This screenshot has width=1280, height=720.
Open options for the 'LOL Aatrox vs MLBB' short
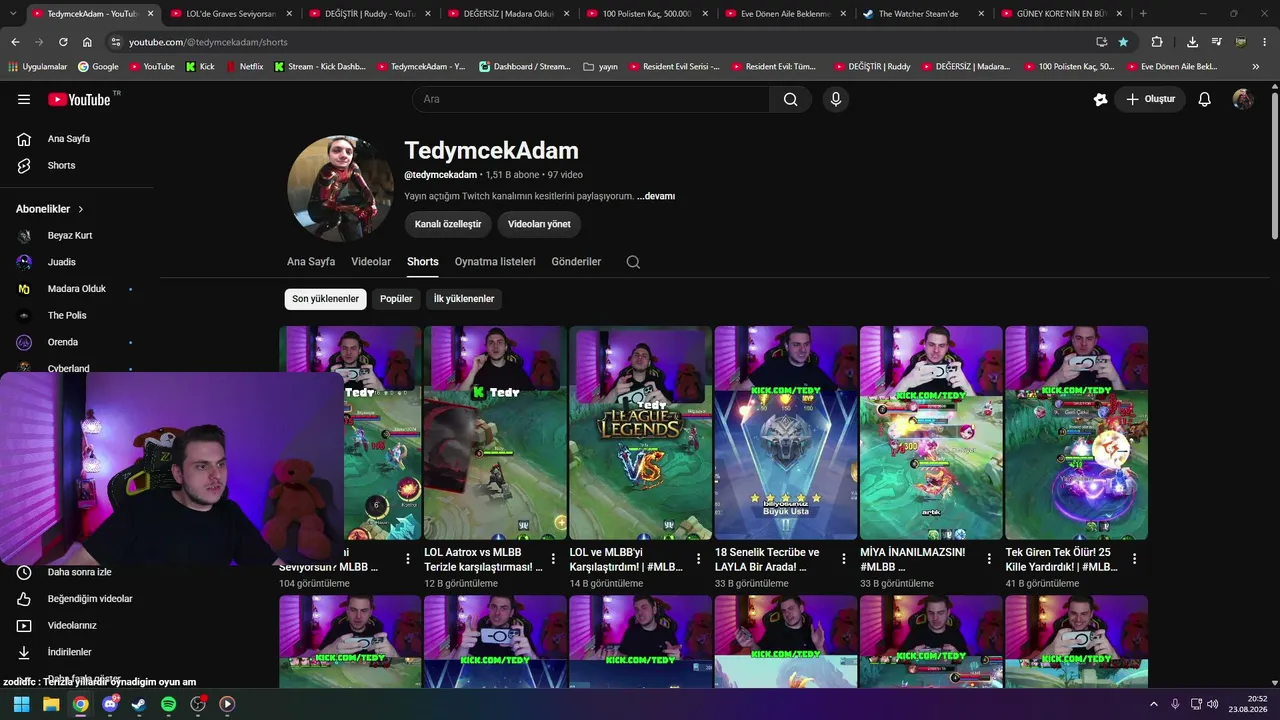[x=553, y=559]
